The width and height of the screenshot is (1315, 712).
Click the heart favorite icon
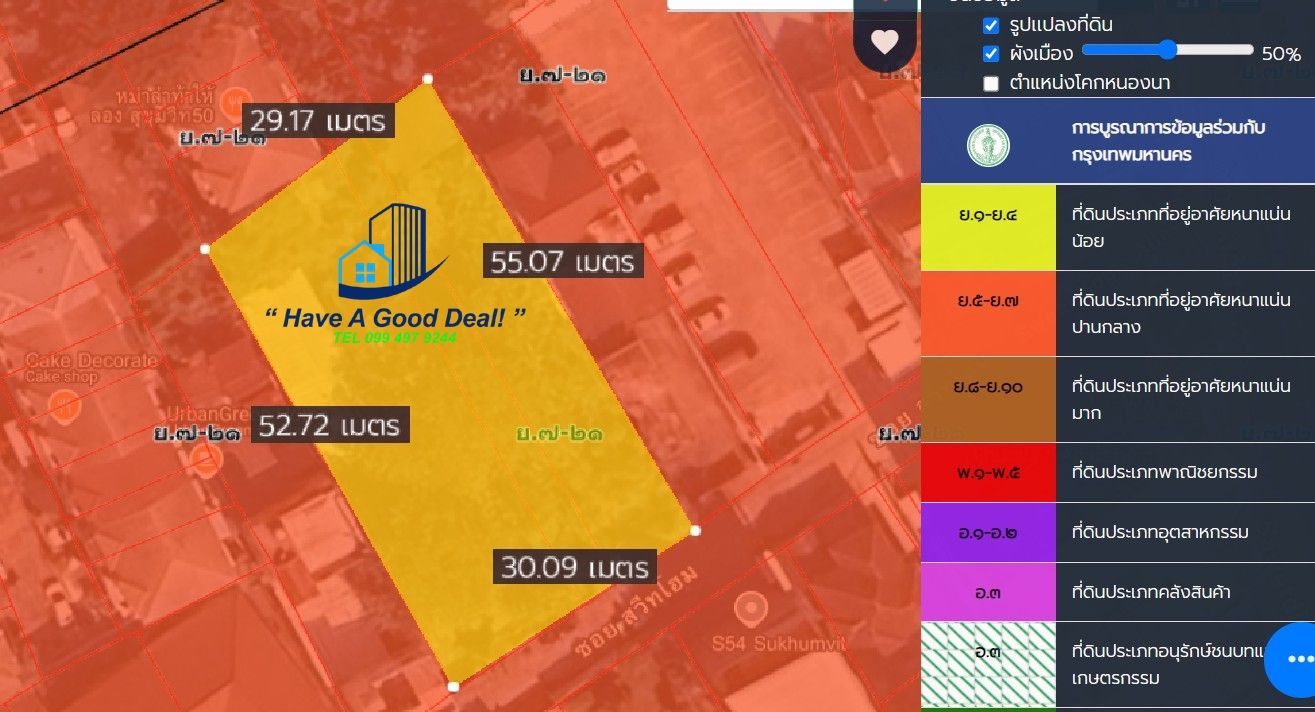[x=885, y=42]
